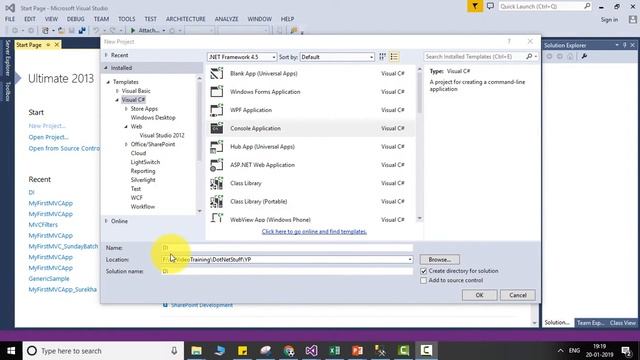Expand the Recent section in New Project
The width and height of the screenshot is (640, 360).
(106, 55)
